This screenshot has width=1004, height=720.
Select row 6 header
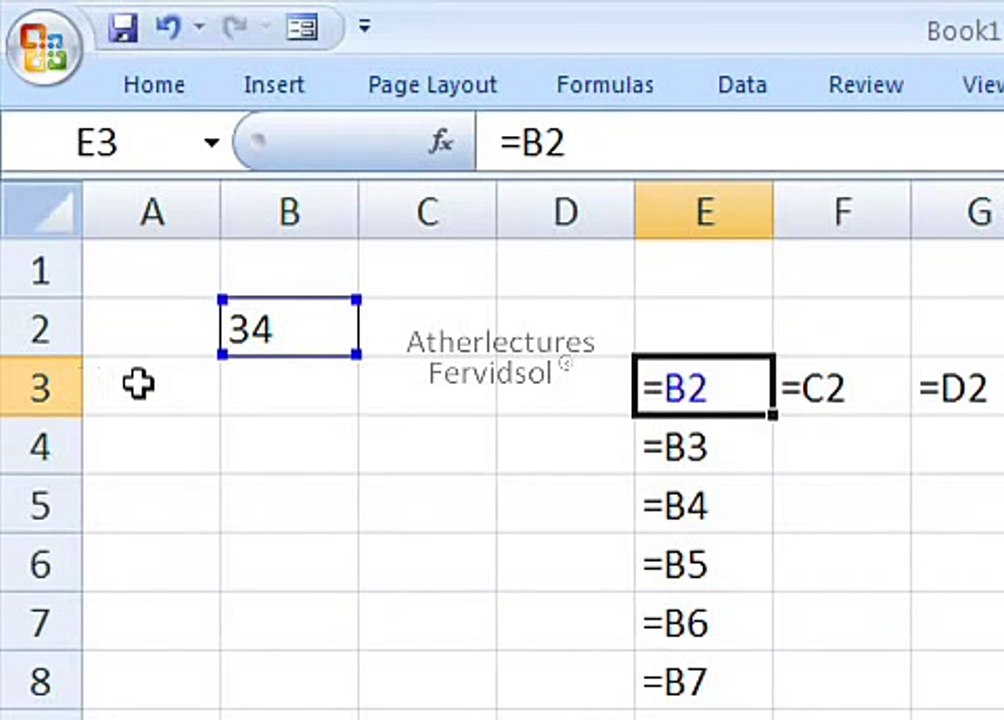pyautogui.click(x=42, y=564)
